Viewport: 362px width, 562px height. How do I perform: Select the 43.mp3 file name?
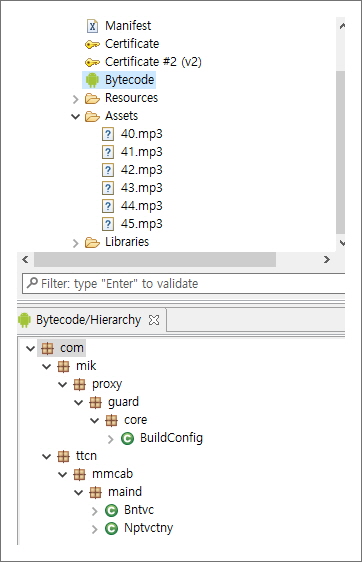click(142, 188)
